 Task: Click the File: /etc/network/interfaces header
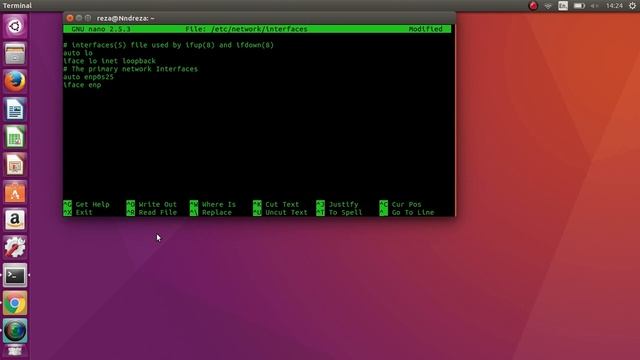247,29
